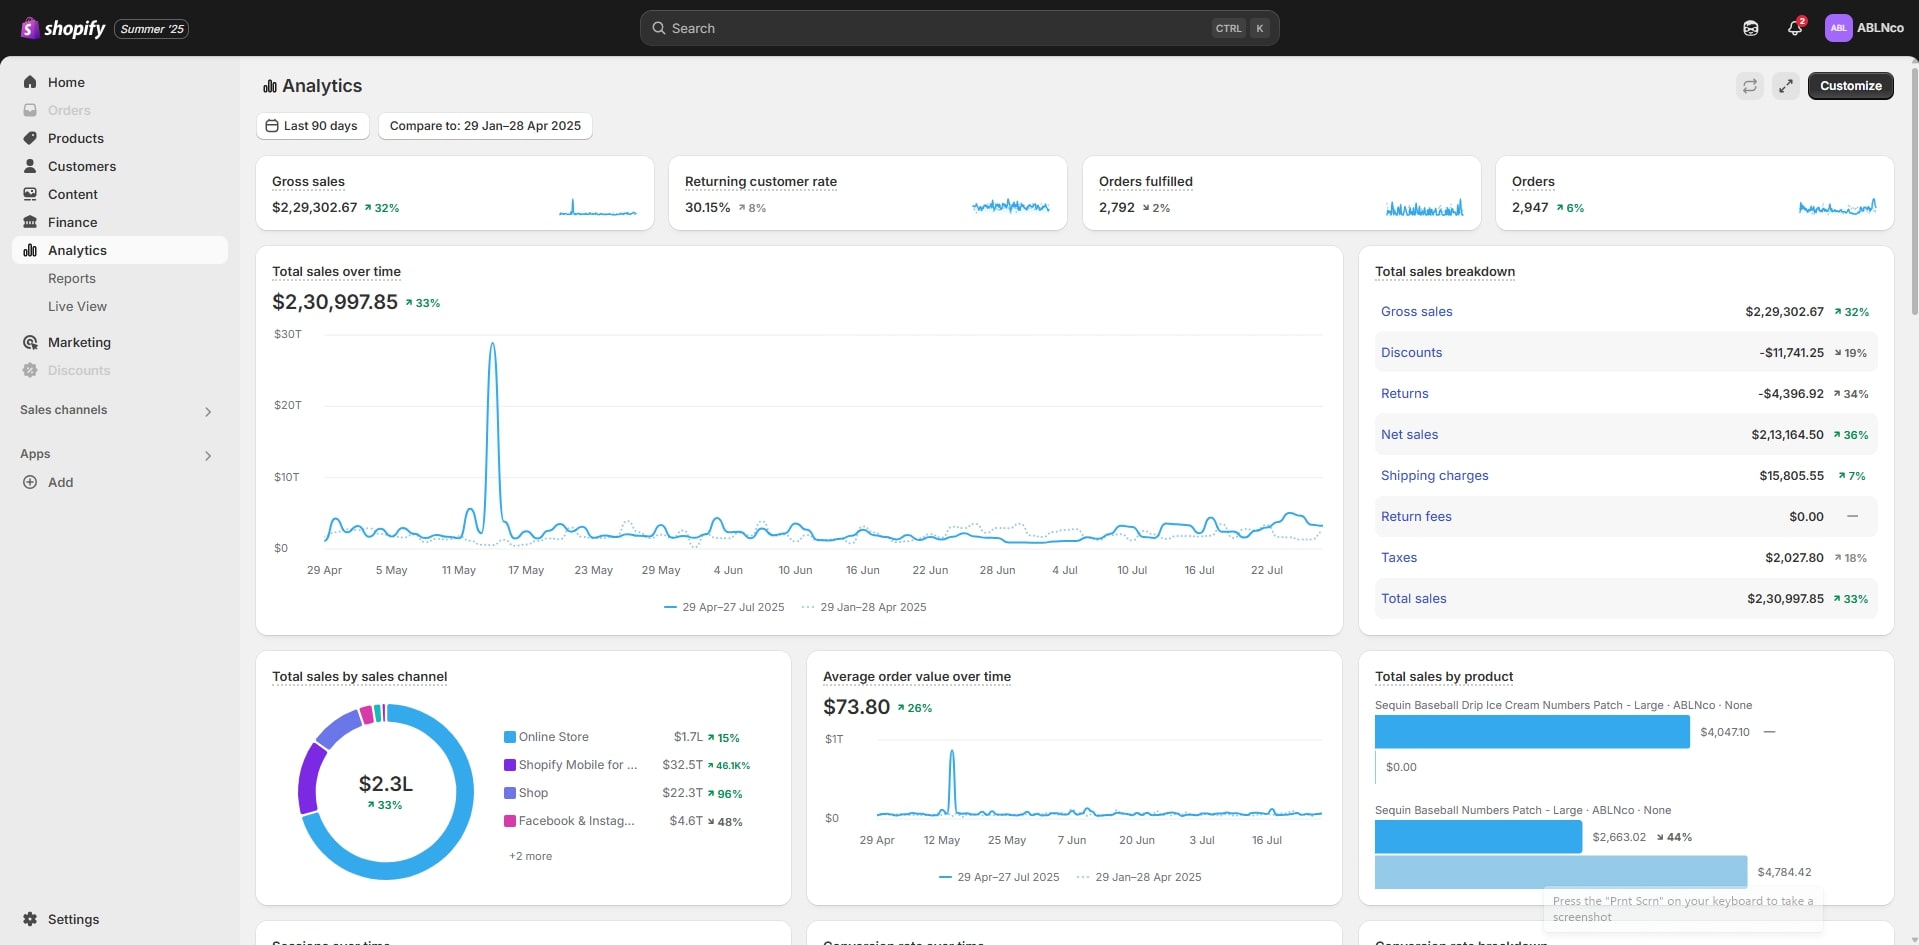Click the Net sales breakdown link

click(x=1409, y=434)
